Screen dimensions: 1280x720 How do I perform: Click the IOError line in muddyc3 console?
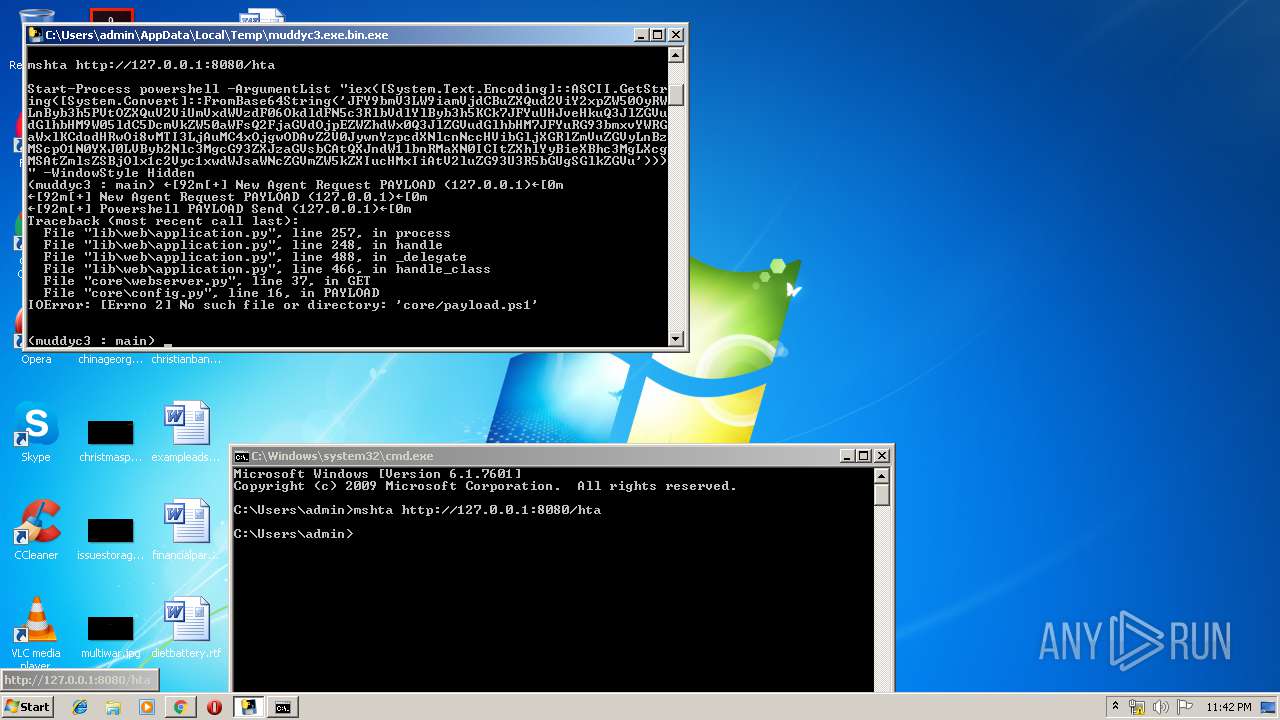(x=283, y=305)
